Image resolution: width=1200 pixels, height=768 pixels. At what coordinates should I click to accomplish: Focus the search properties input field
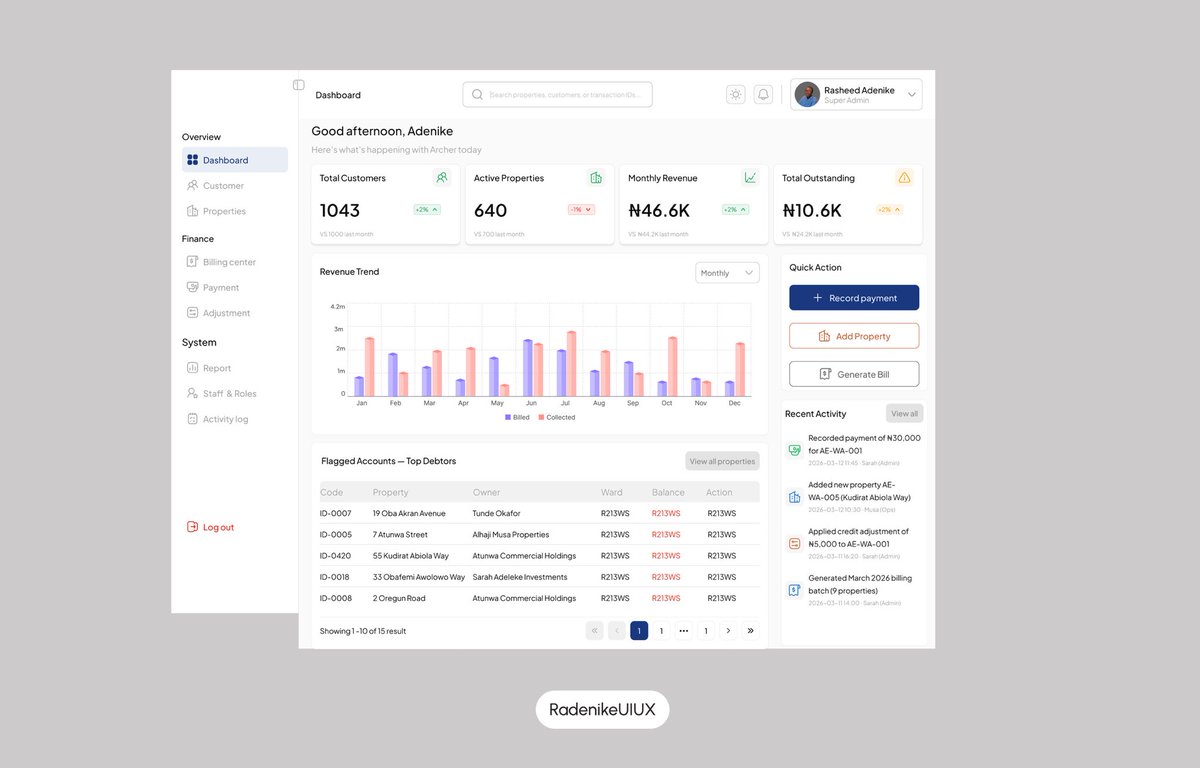(556, 93)
